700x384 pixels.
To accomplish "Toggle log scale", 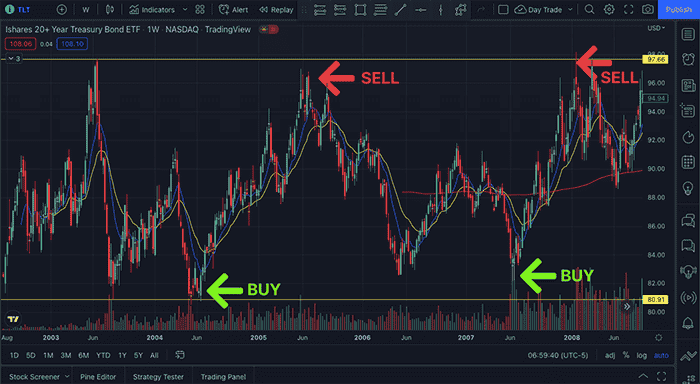I will [642, 355].
